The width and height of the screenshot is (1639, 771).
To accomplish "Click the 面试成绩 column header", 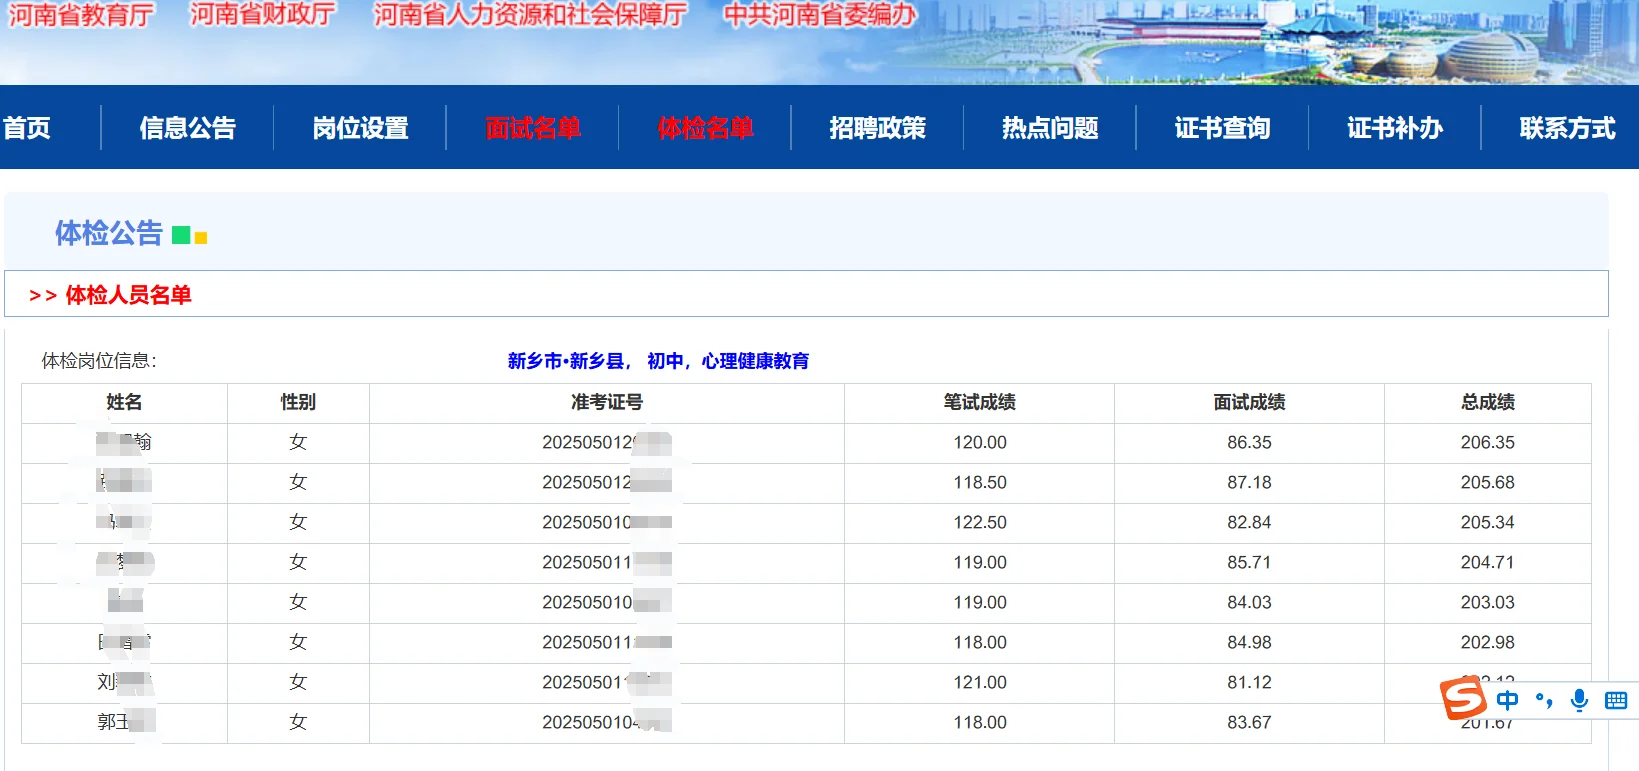I will pyautogui.click(x=1250, y=402).
